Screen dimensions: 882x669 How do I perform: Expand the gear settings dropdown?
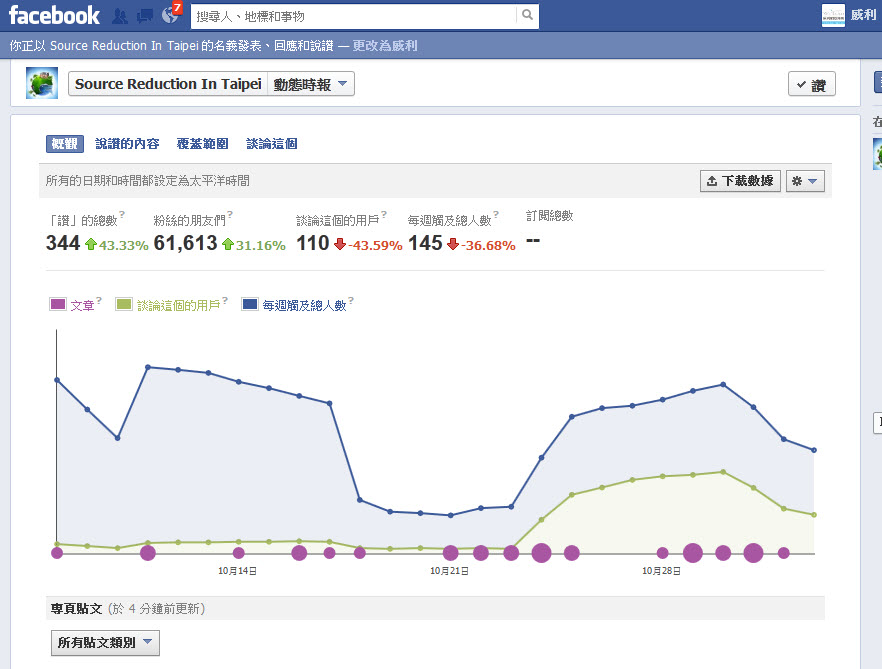[804, 181]
